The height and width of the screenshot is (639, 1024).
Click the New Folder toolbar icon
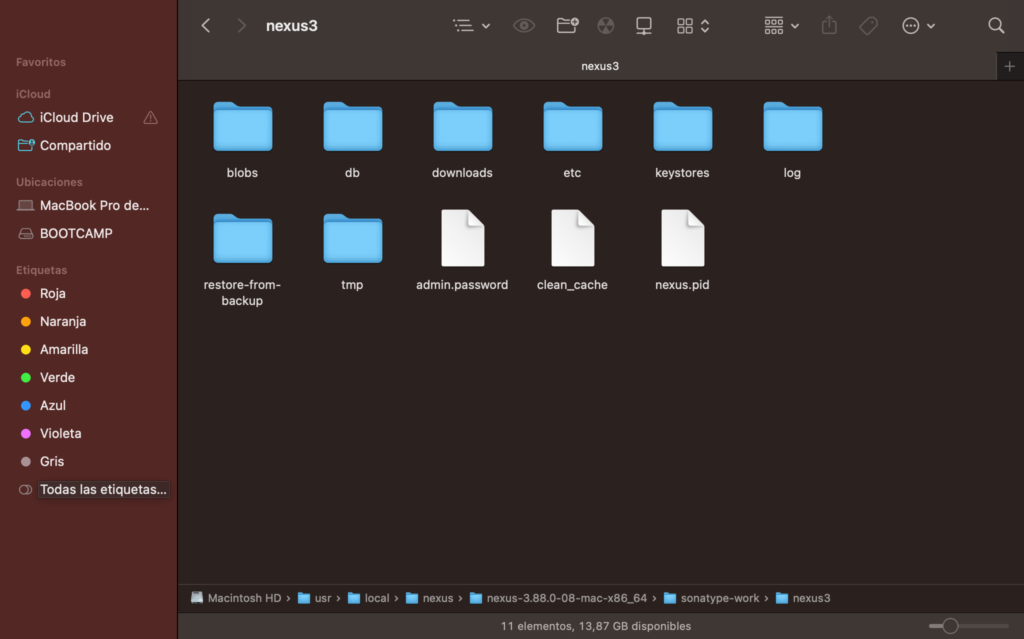click(567, 26)
